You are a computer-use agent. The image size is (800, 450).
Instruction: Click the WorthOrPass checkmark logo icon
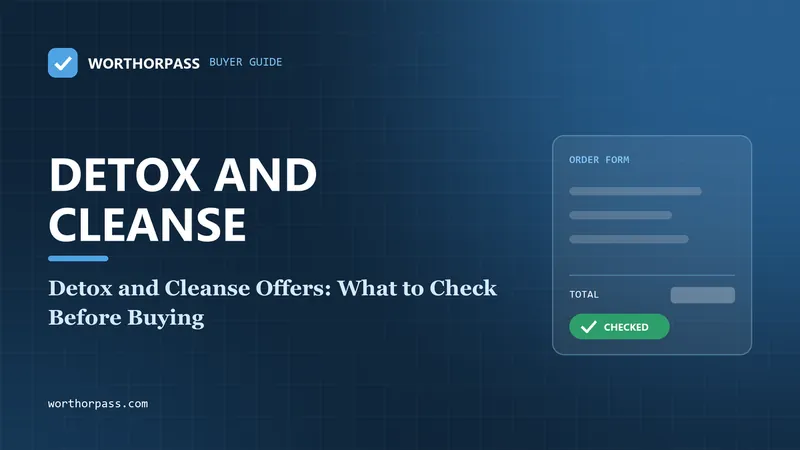(63, 63)
